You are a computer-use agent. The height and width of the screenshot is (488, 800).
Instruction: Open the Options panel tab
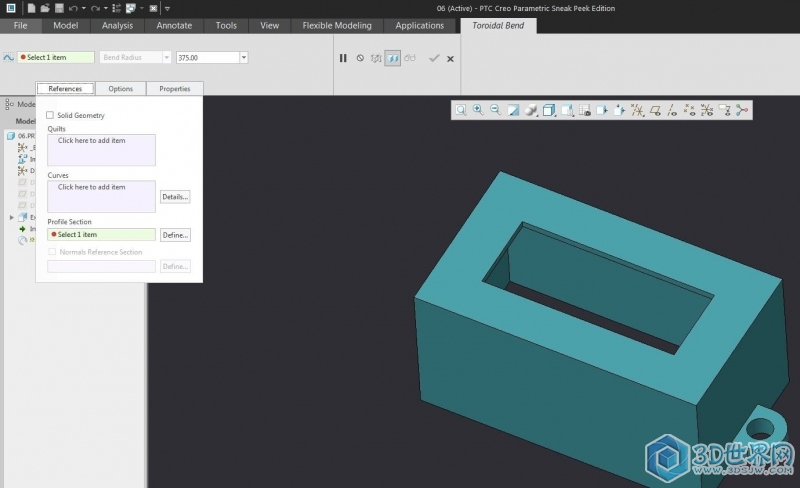pyautogui.click(x=120, y=88)
